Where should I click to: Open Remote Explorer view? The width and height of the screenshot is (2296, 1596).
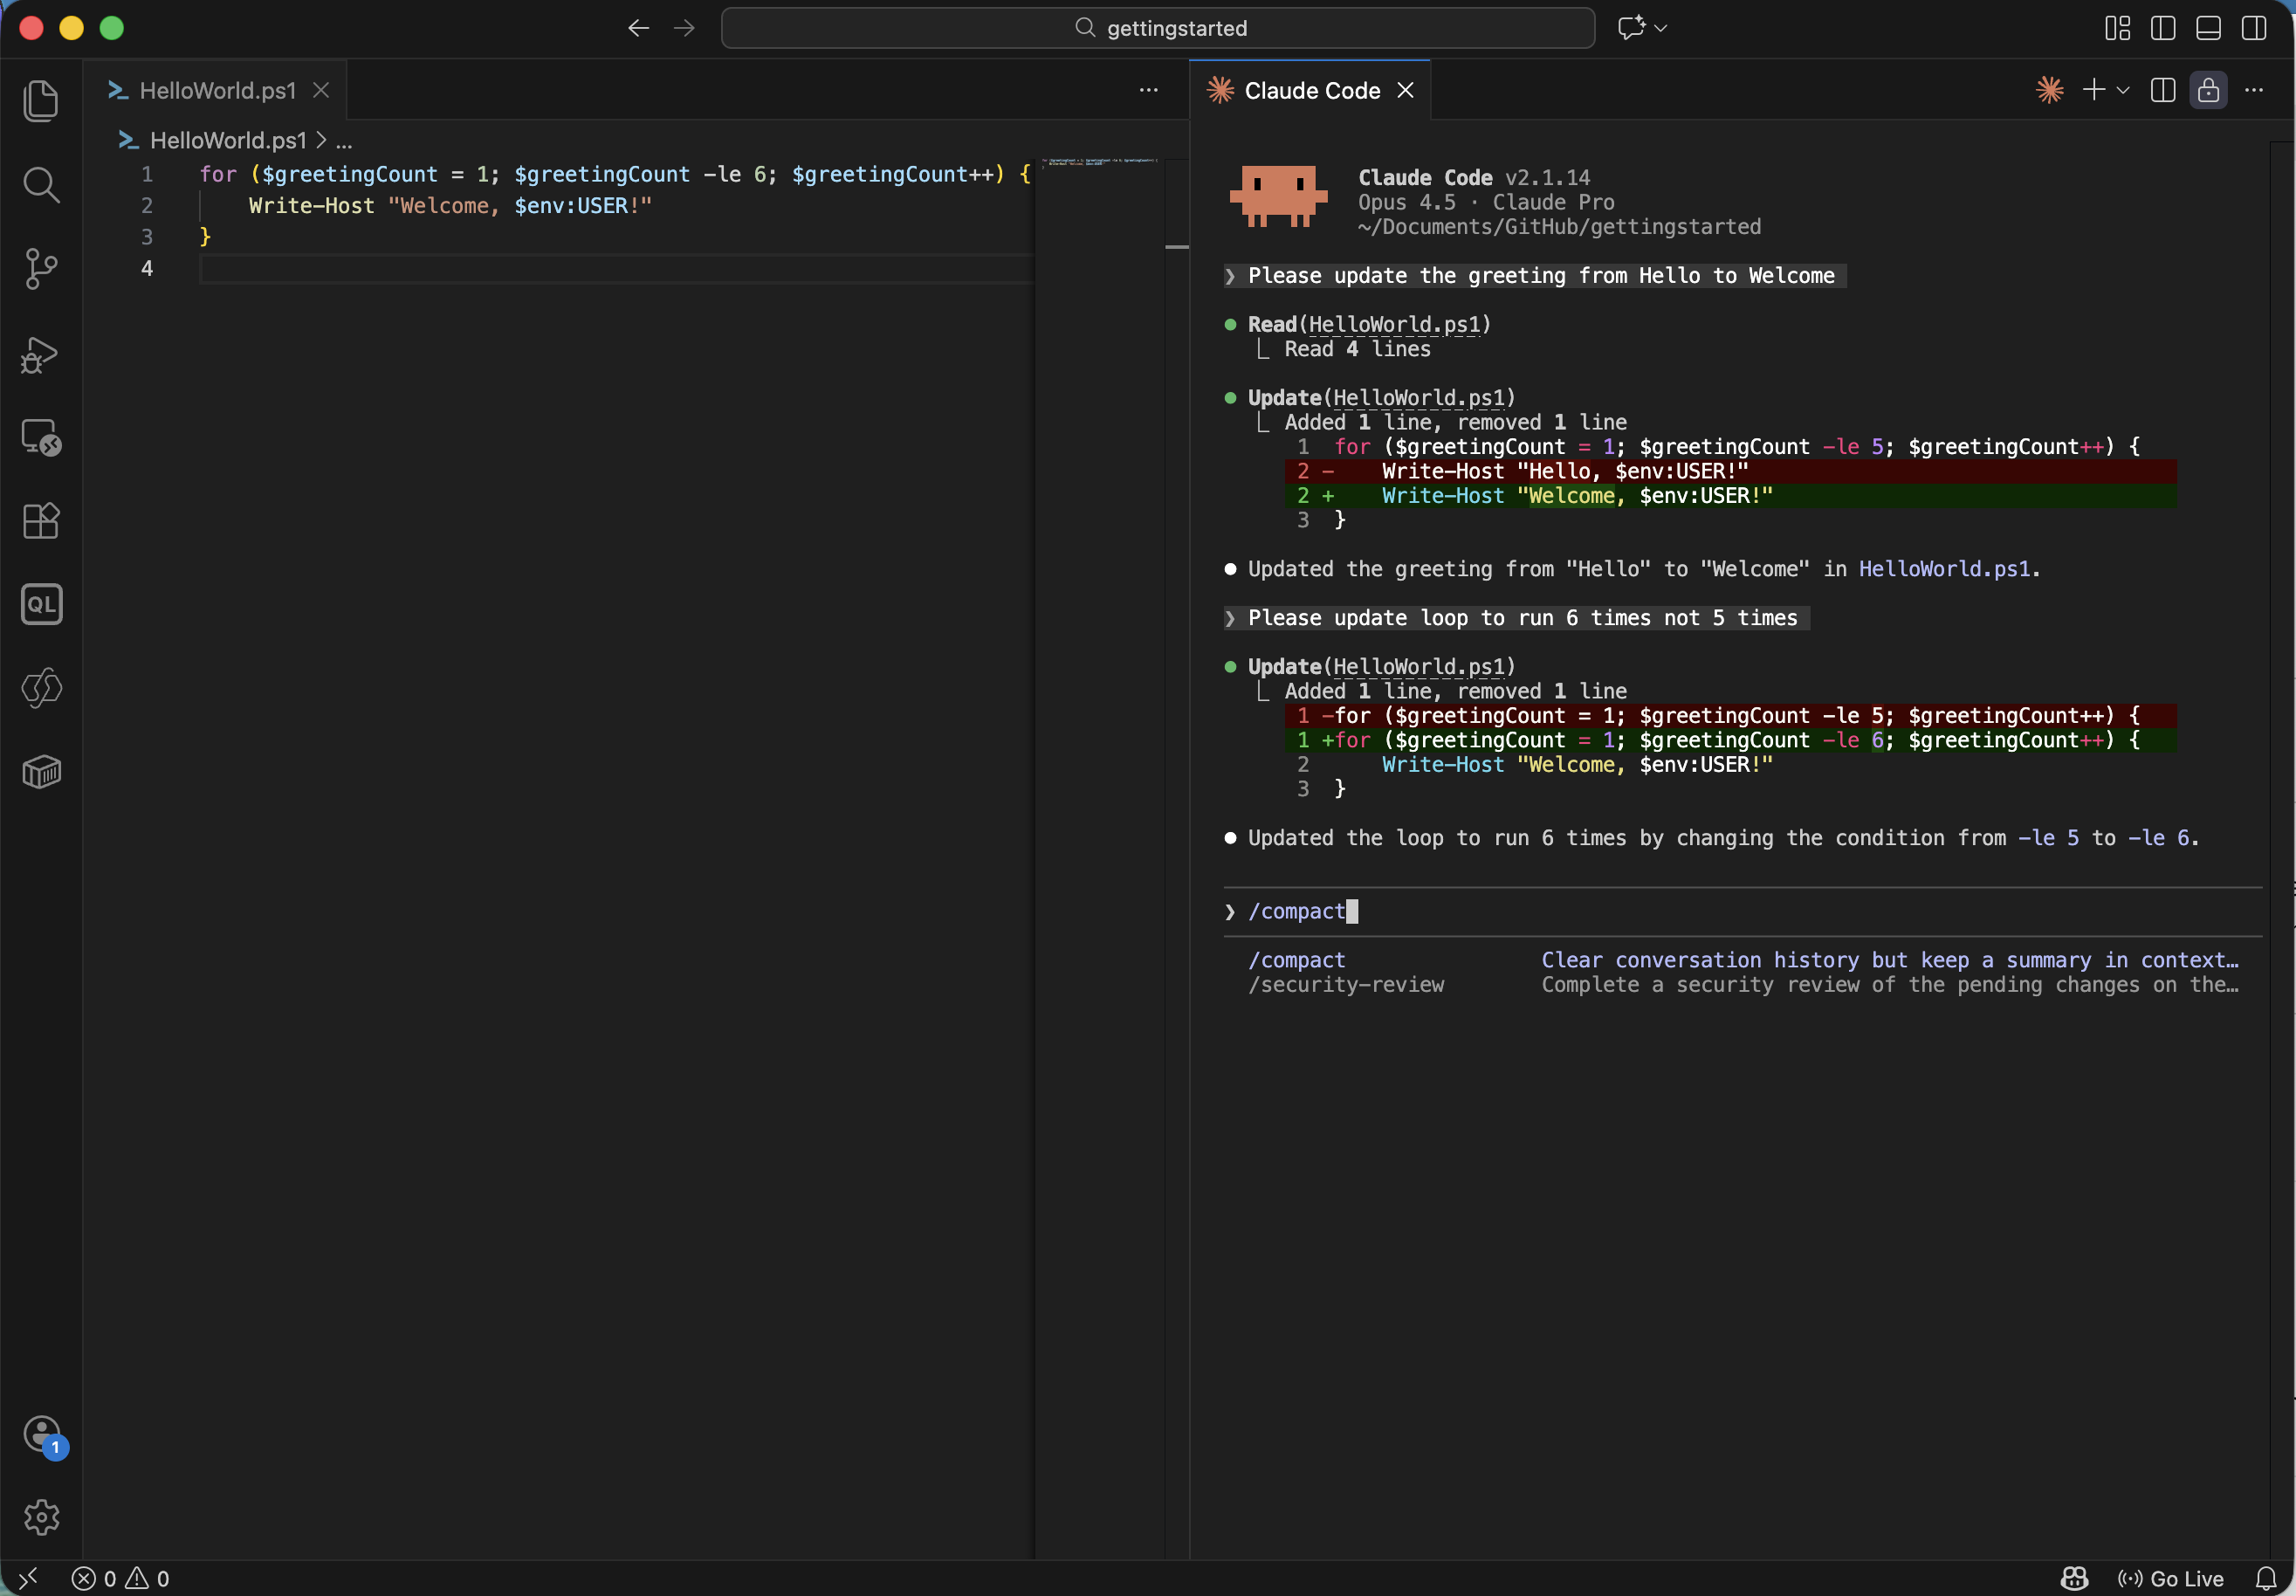coord(41,437)
